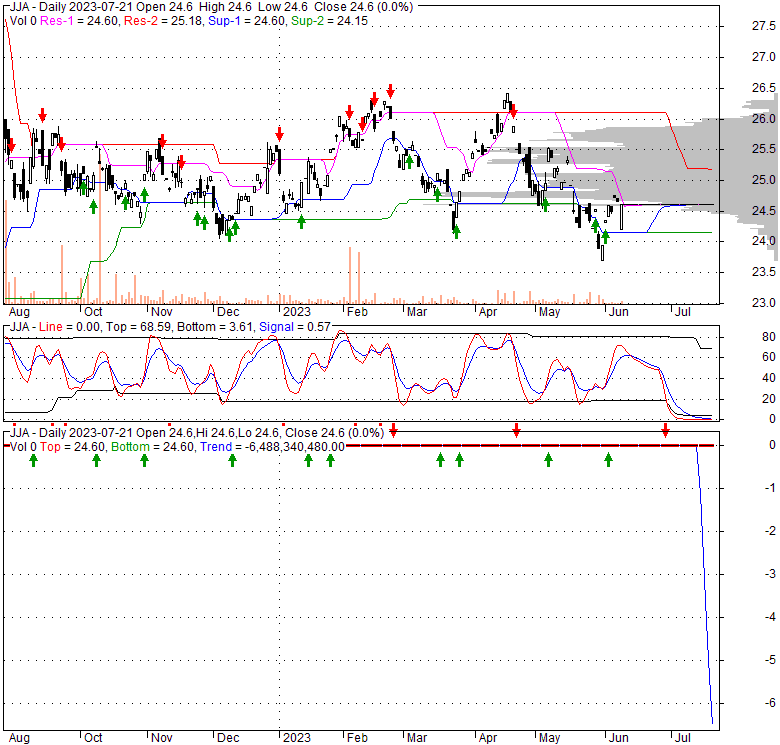Click the trend panel 'Top = 24.60' label

point(73,447)
